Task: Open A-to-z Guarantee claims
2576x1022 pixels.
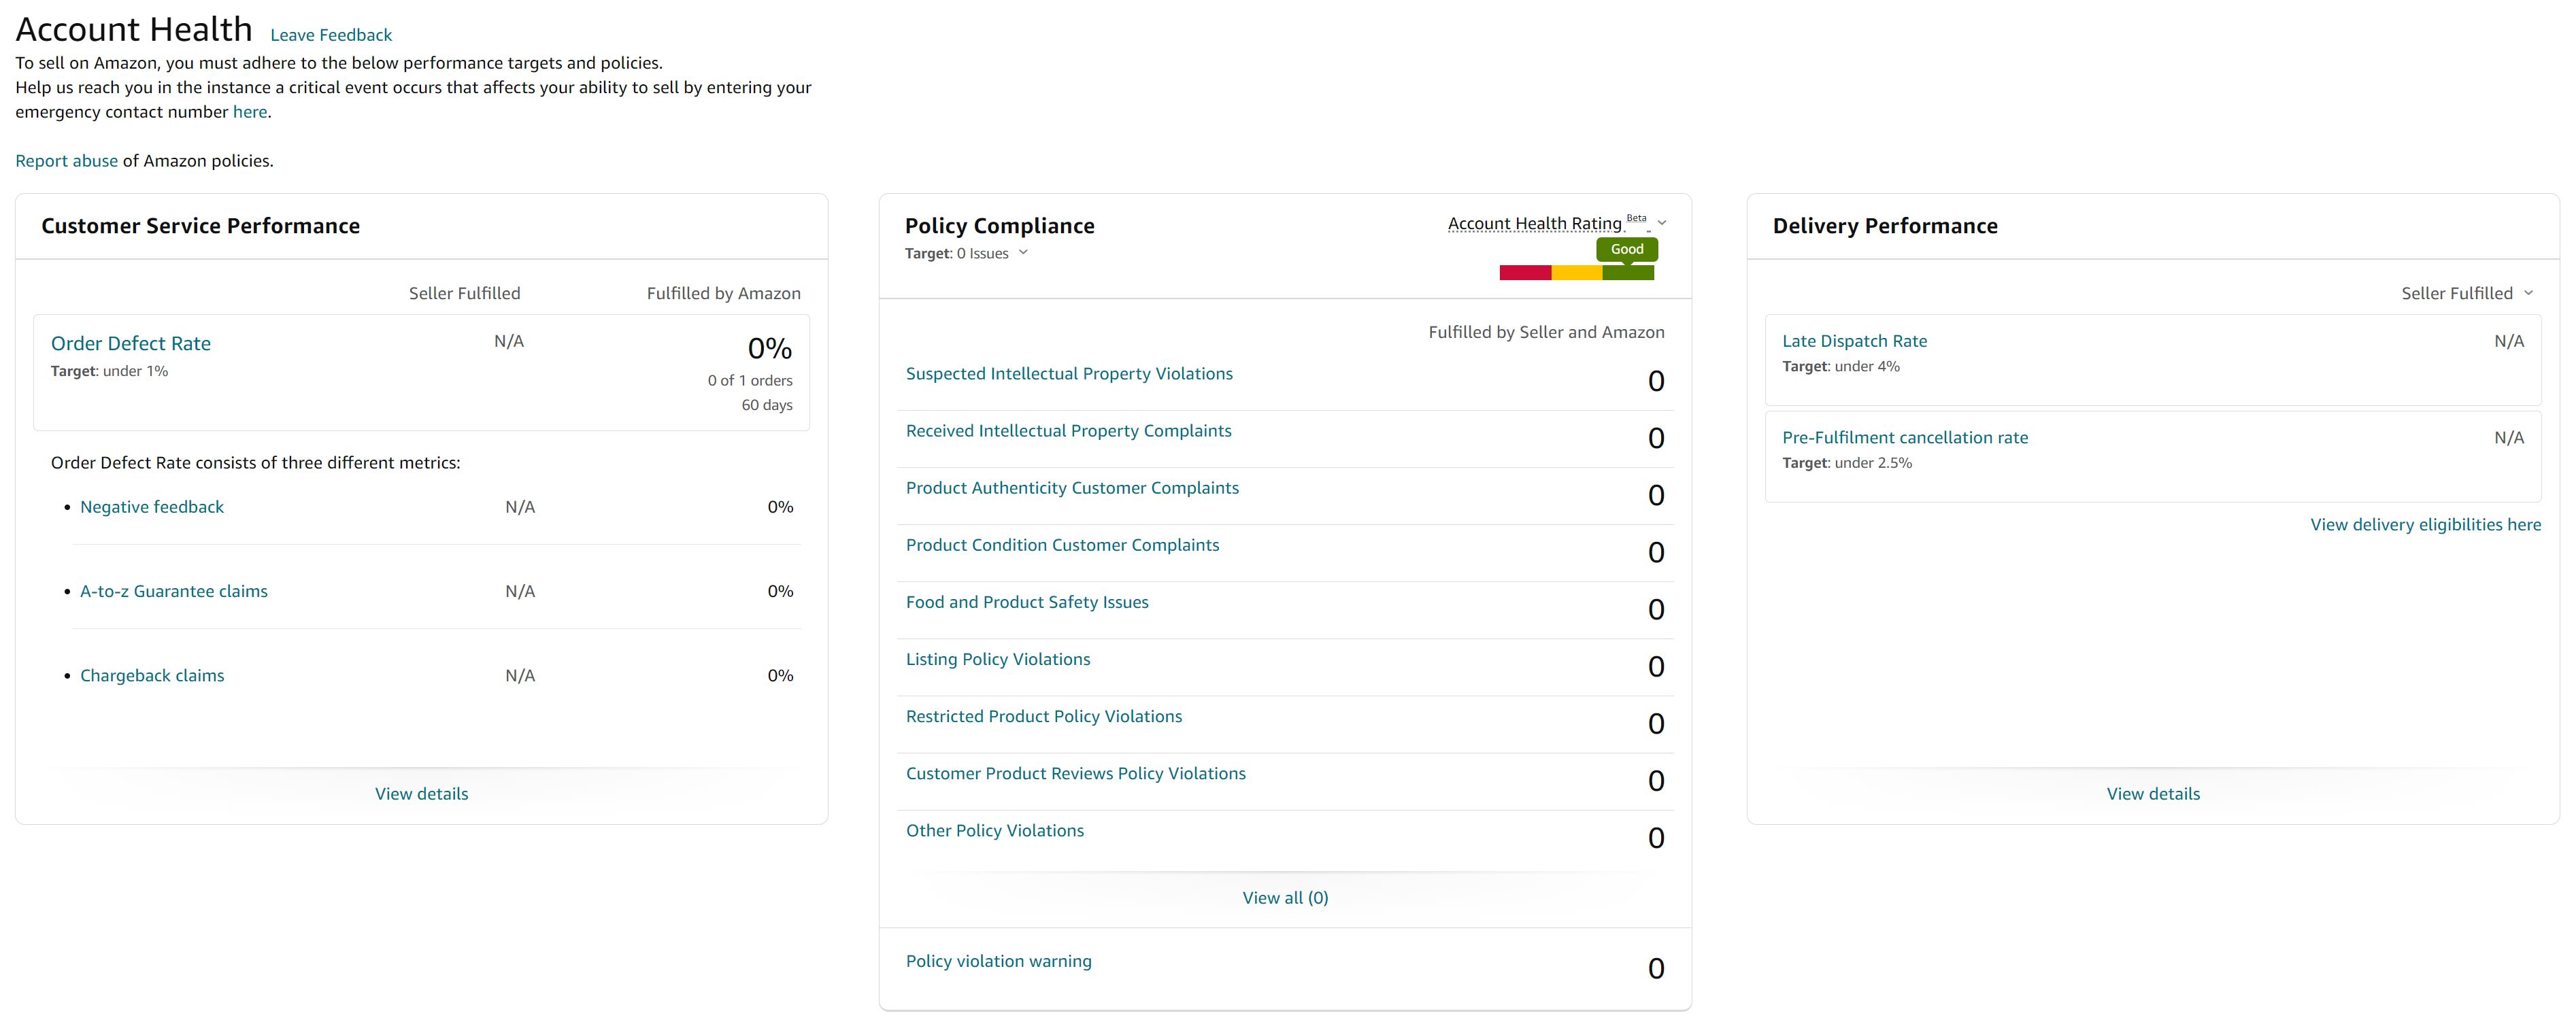Action: pos(174,591)
